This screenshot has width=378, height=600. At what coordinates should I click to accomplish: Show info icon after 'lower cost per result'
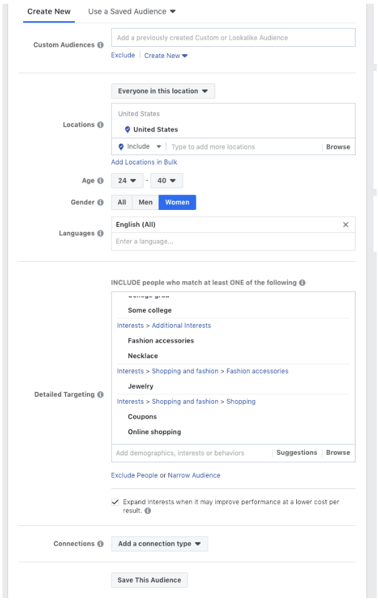click(x=148, y=511)
